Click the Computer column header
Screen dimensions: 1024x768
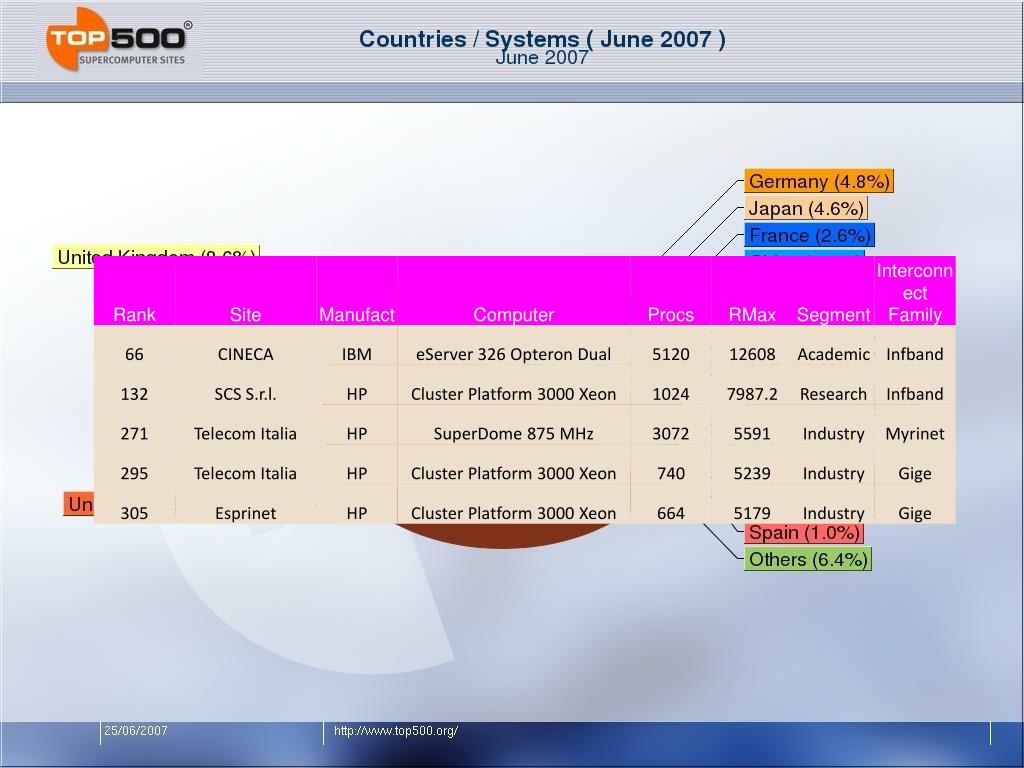point(513,315)
